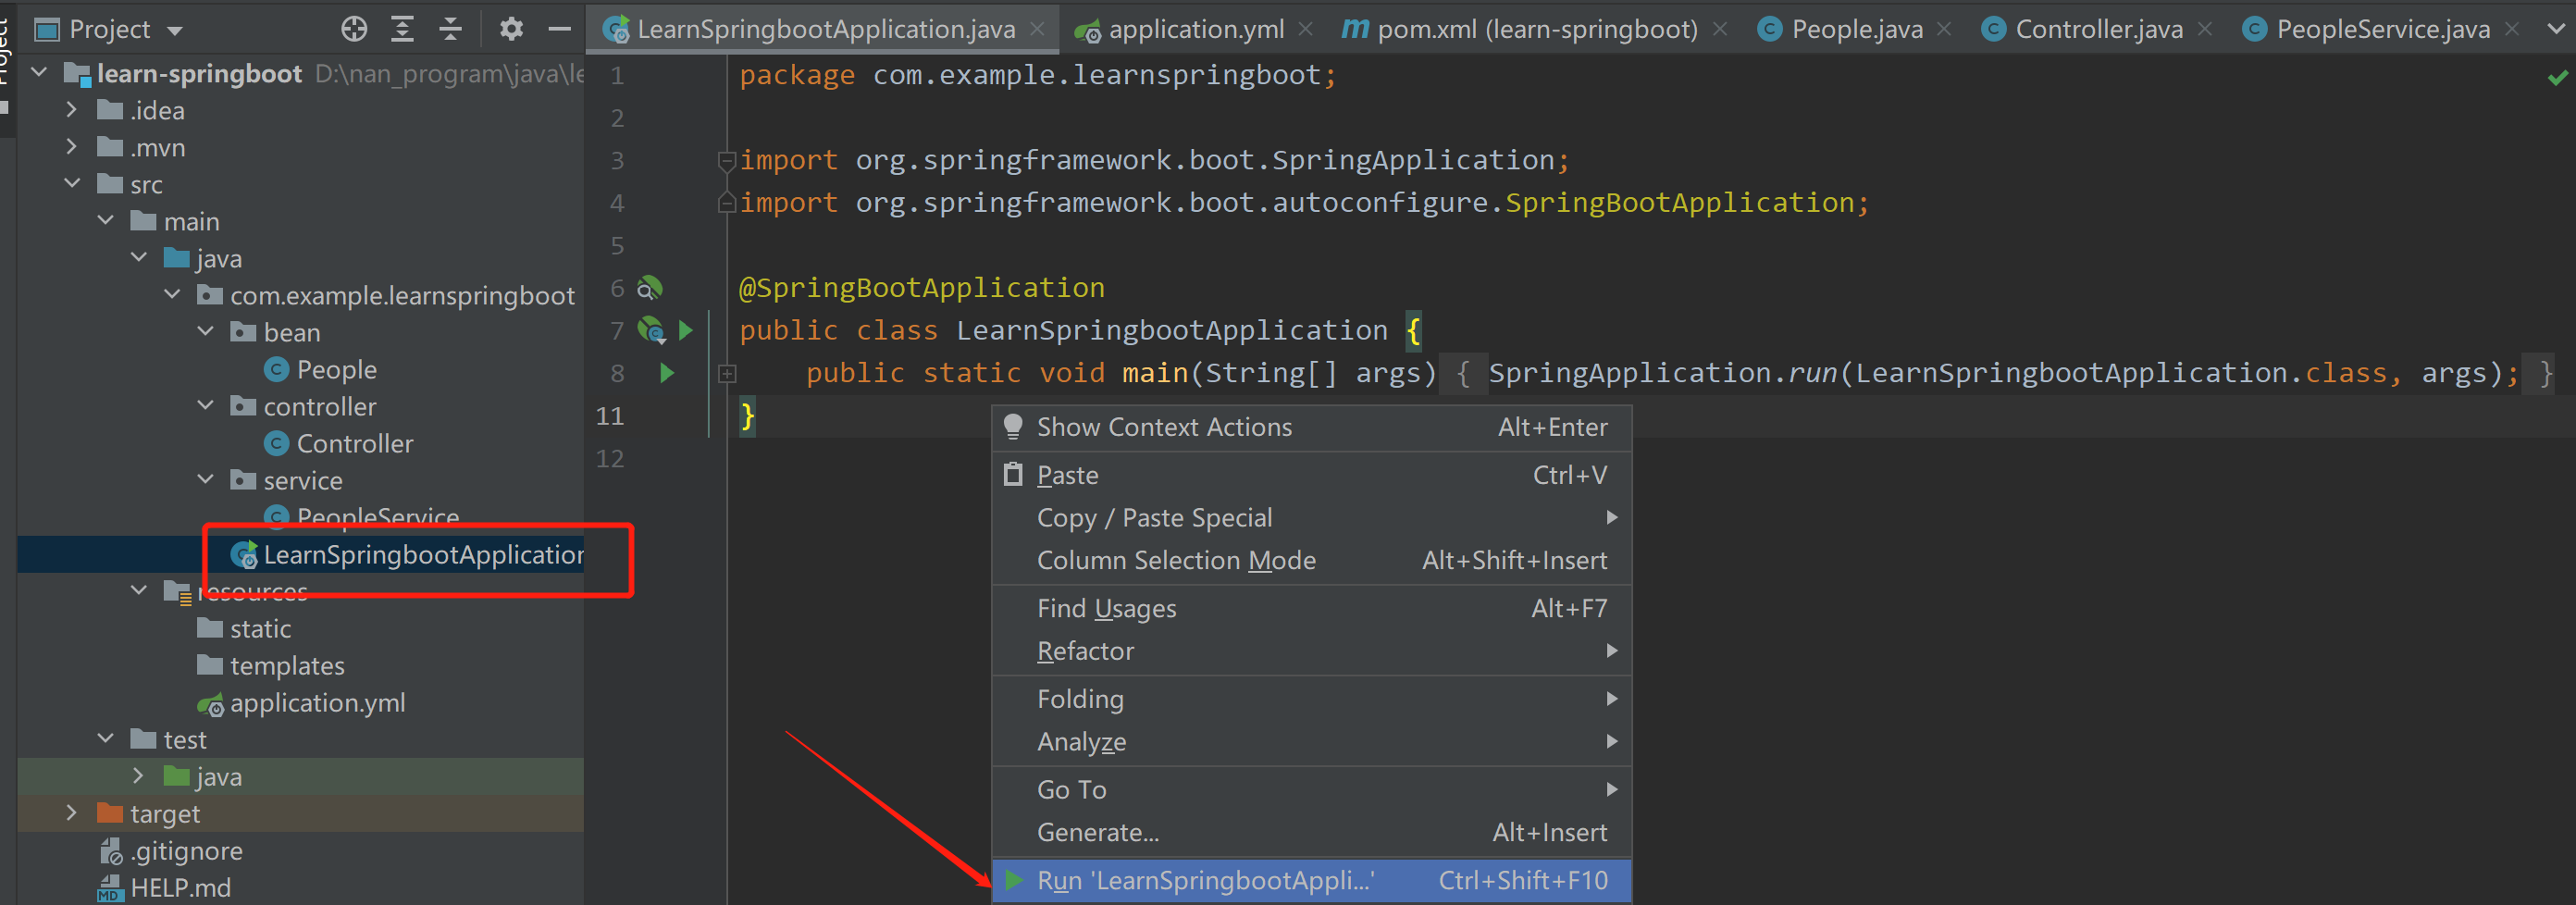Choose Find Usages from context menu
Viewport: 2576px width, 905px height.
[1106, 608]
